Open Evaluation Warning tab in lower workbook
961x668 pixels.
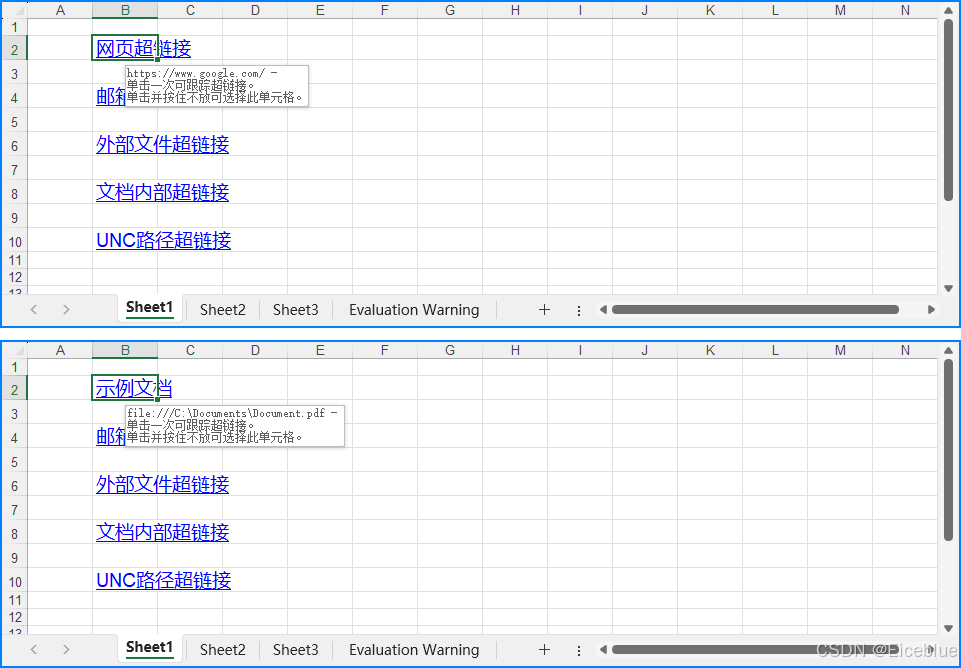[x=414, y=650]
